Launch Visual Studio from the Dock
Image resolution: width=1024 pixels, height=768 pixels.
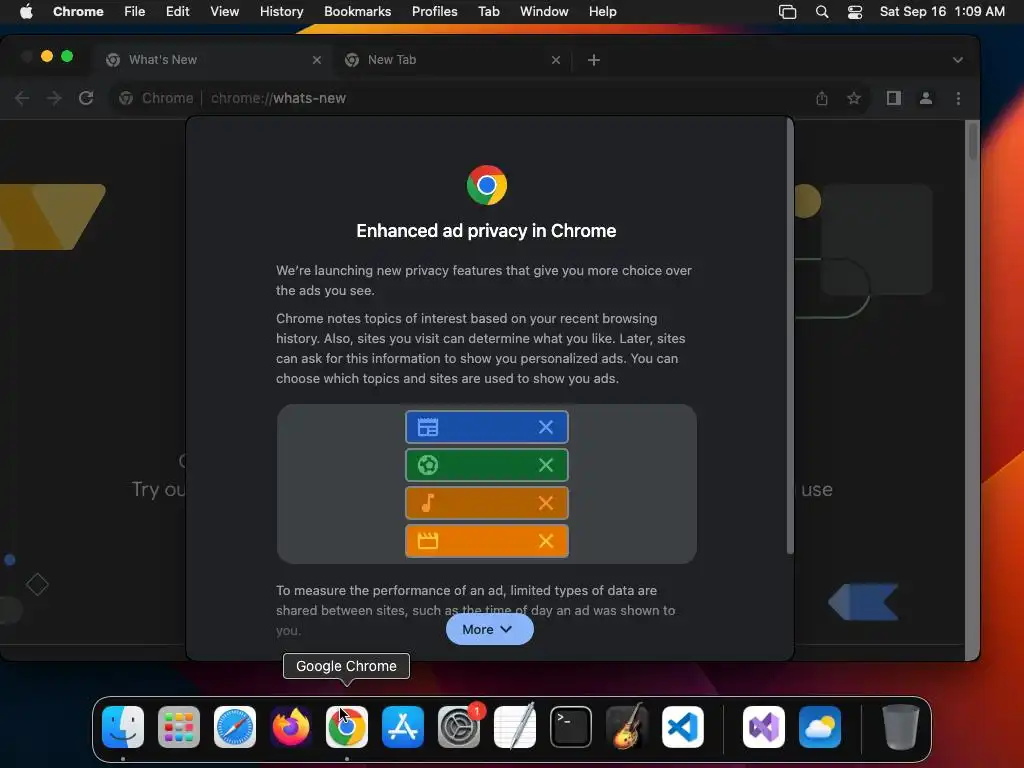(763, 726)
